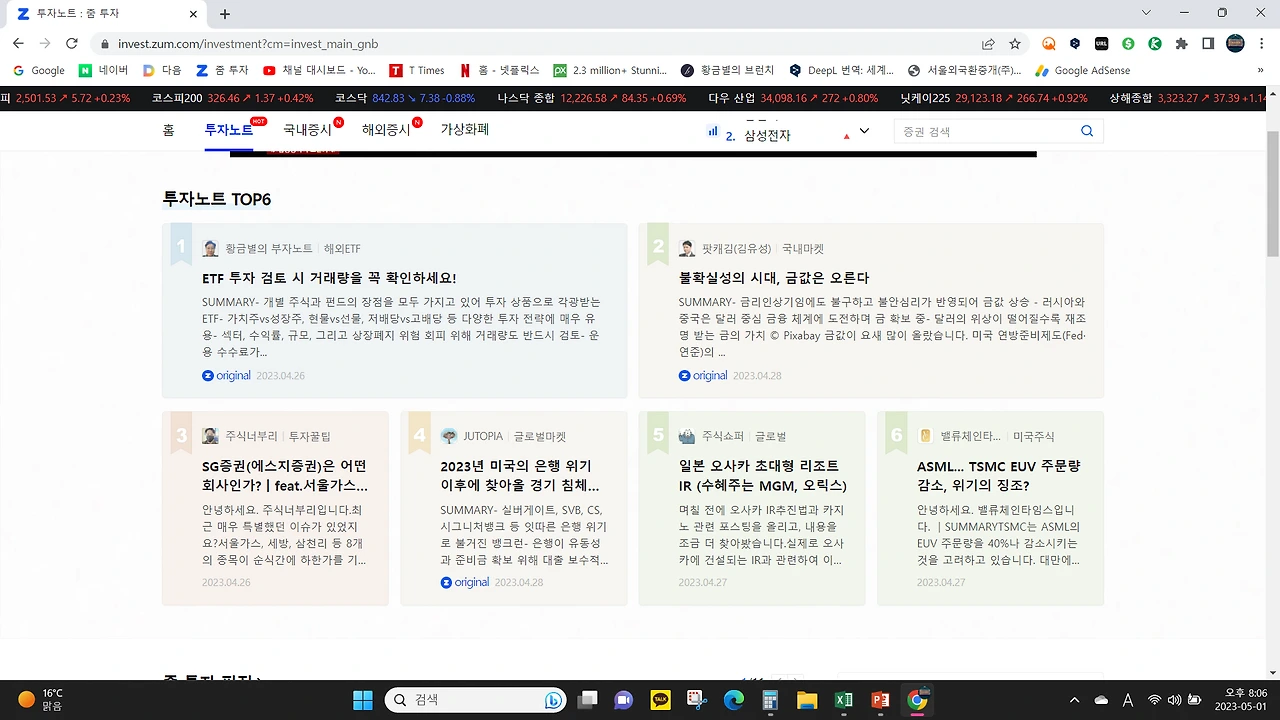The image size is (1280, 720).
Task: Open the Google bookmark
Action: 38,71
